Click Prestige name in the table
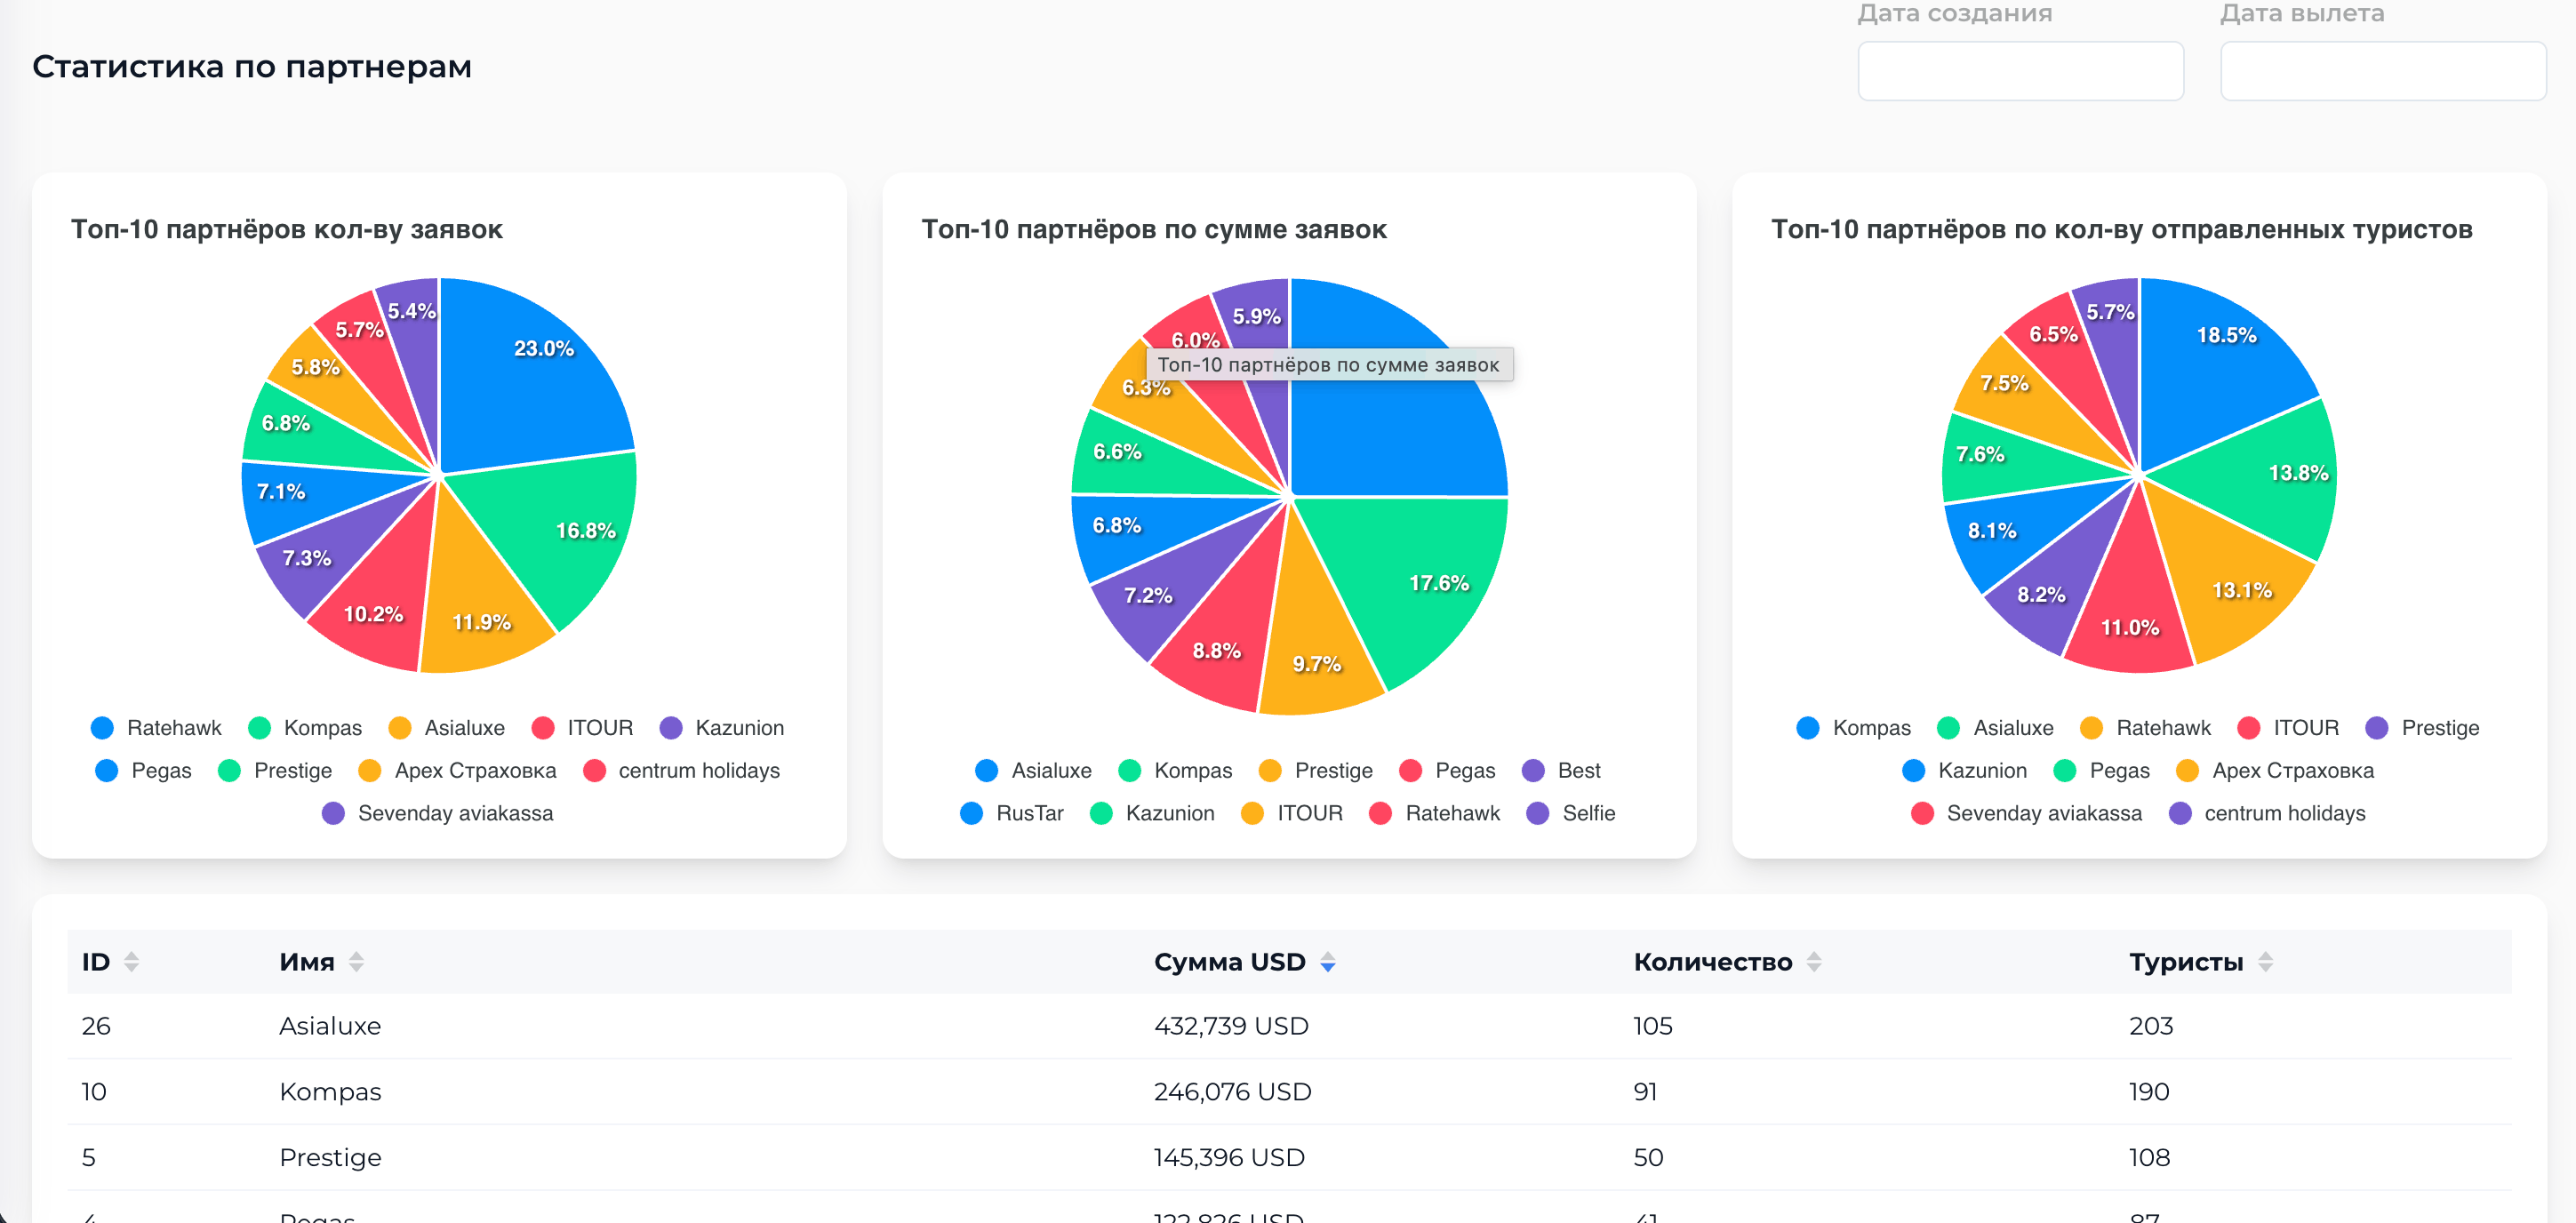2576x1223 pixels. click(330, 1158)
